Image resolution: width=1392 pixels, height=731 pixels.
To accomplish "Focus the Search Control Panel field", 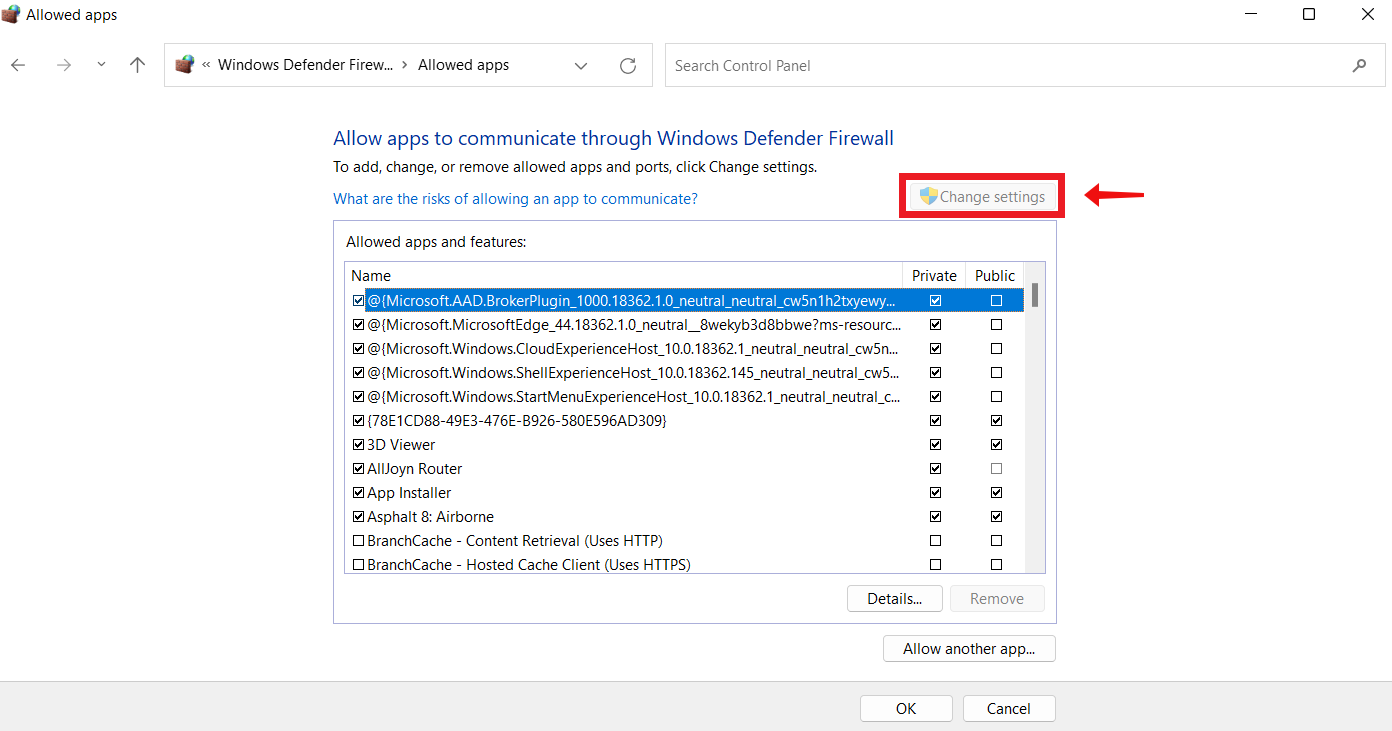I will pyautogui.click(x=1023, y=66).
